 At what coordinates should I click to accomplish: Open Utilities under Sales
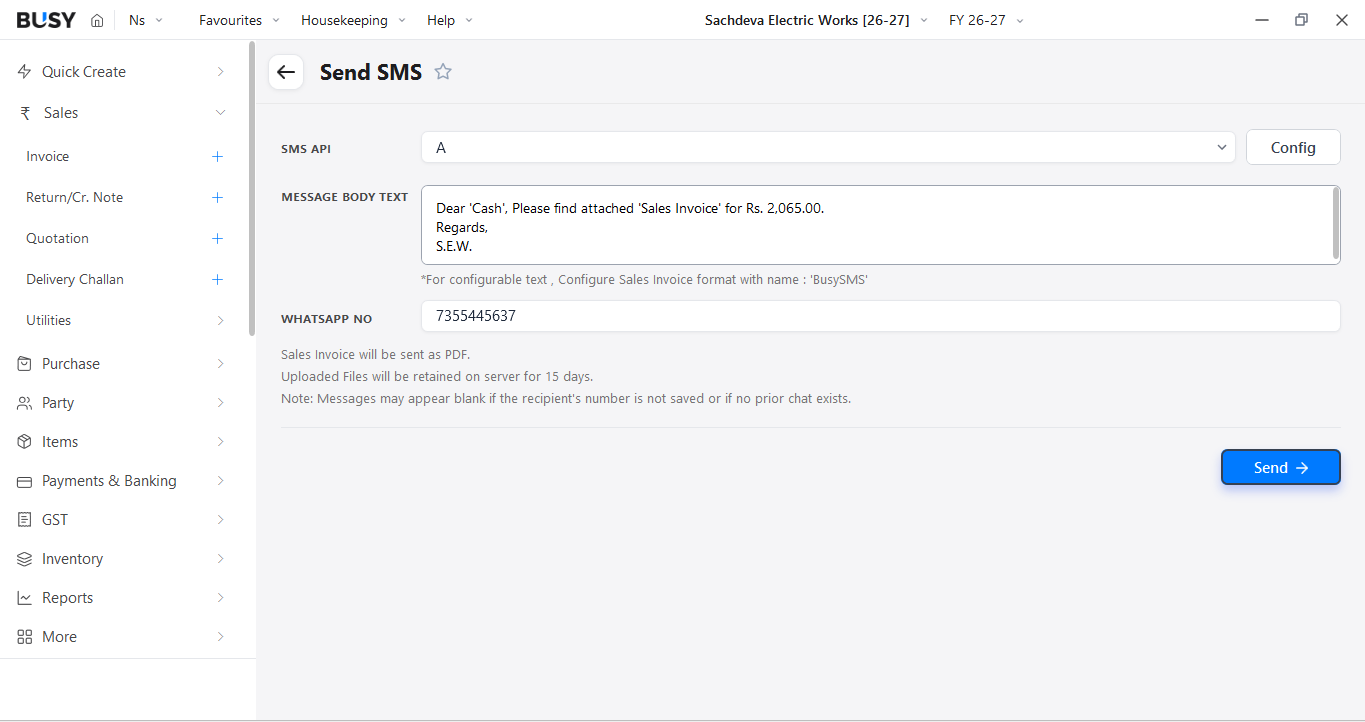click(48, 321)
